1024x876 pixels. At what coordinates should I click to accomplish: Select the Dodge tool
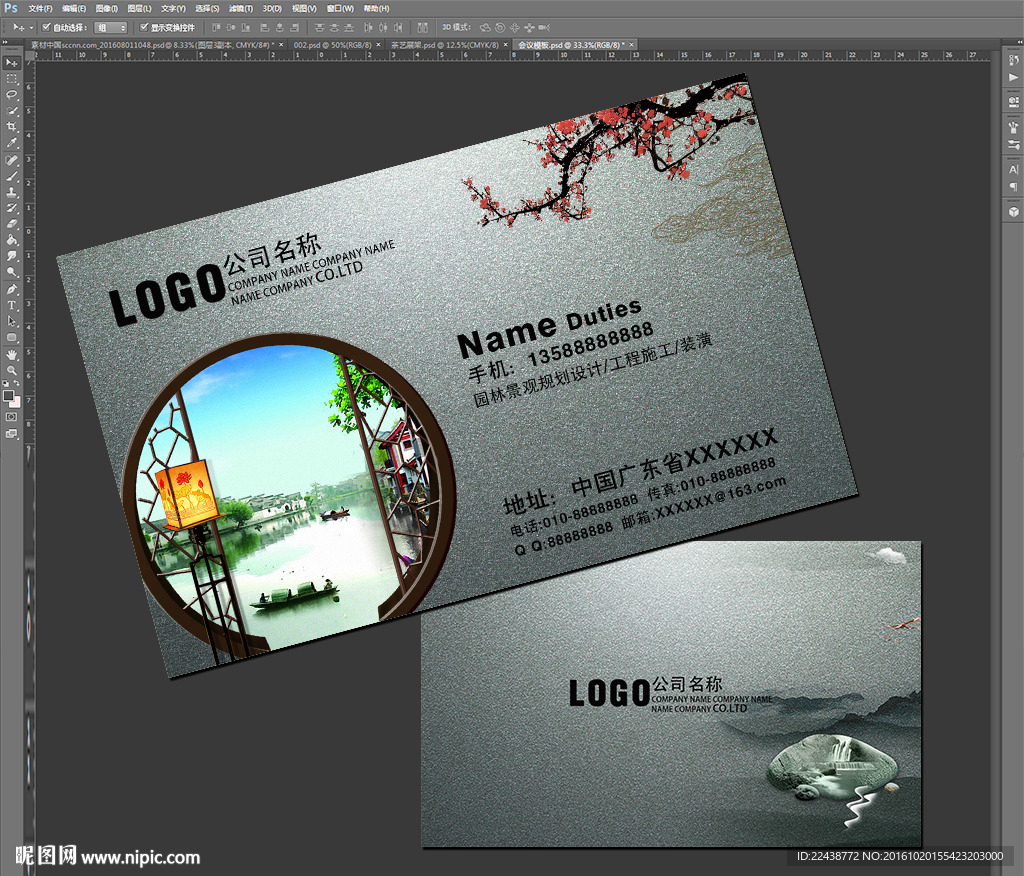(x=11, y=272)
